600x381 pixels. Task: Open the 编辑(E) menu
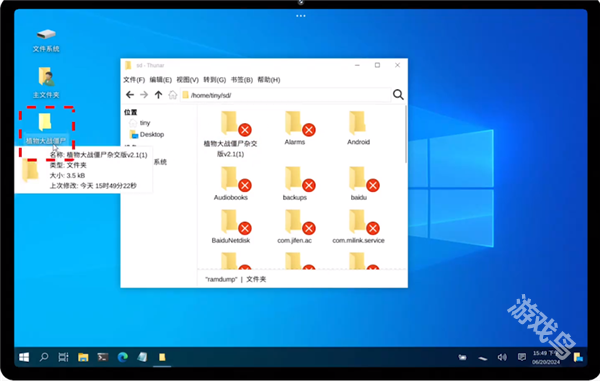(161, 80)
